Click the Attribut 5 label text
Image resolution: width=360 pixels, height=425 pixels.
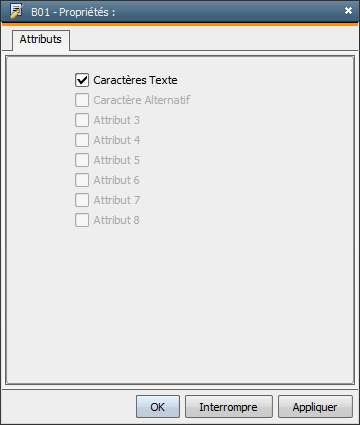coord(117,160)
